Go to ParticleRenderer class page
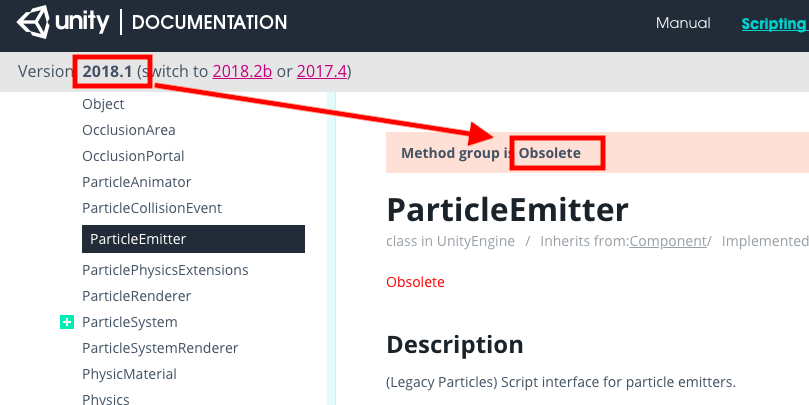 pos(137,296)
